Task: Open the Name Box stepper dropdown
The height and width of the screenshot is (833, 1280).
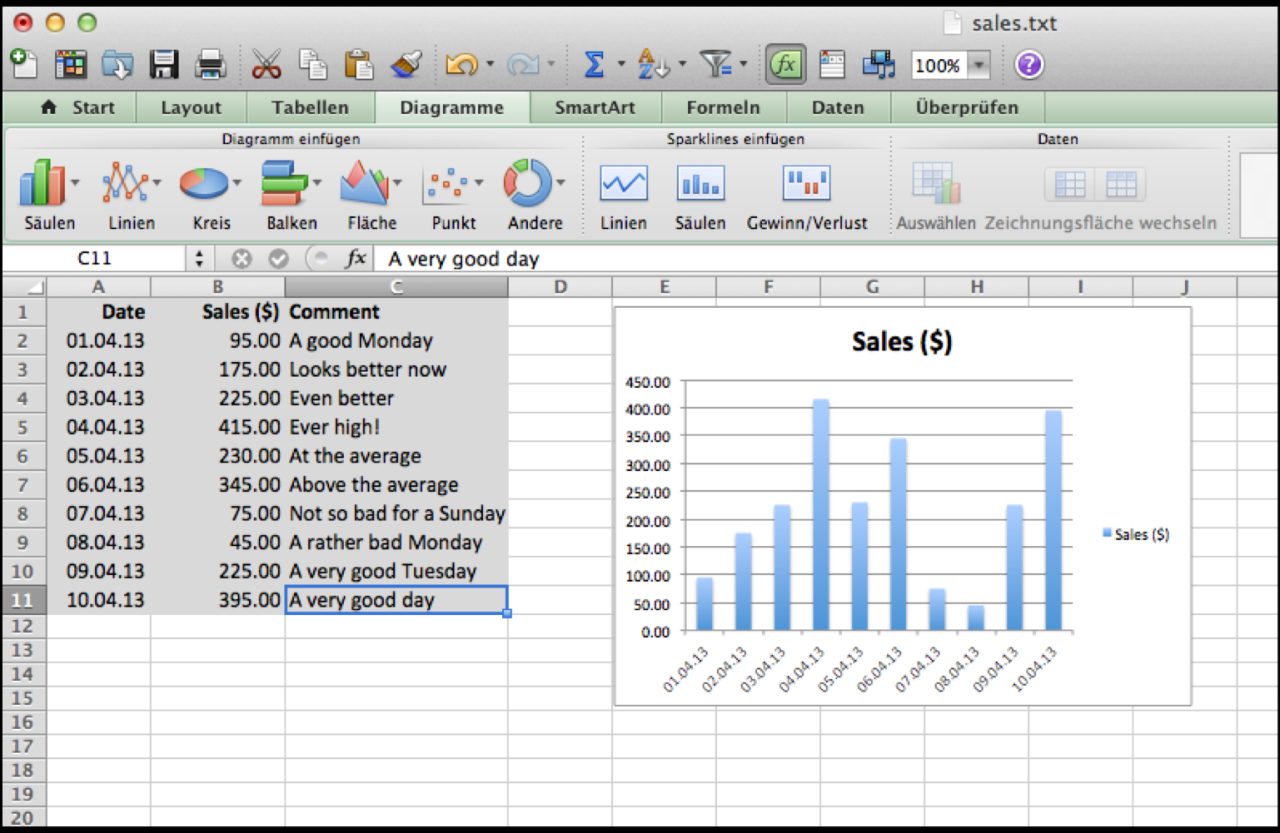Action: [199, 259]
